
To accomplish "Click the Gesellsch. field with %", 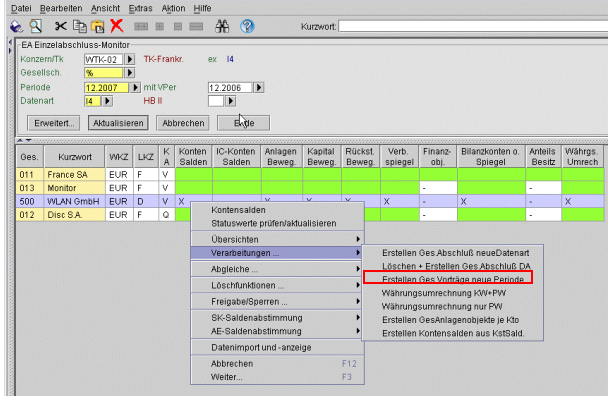I will [103, 73].
